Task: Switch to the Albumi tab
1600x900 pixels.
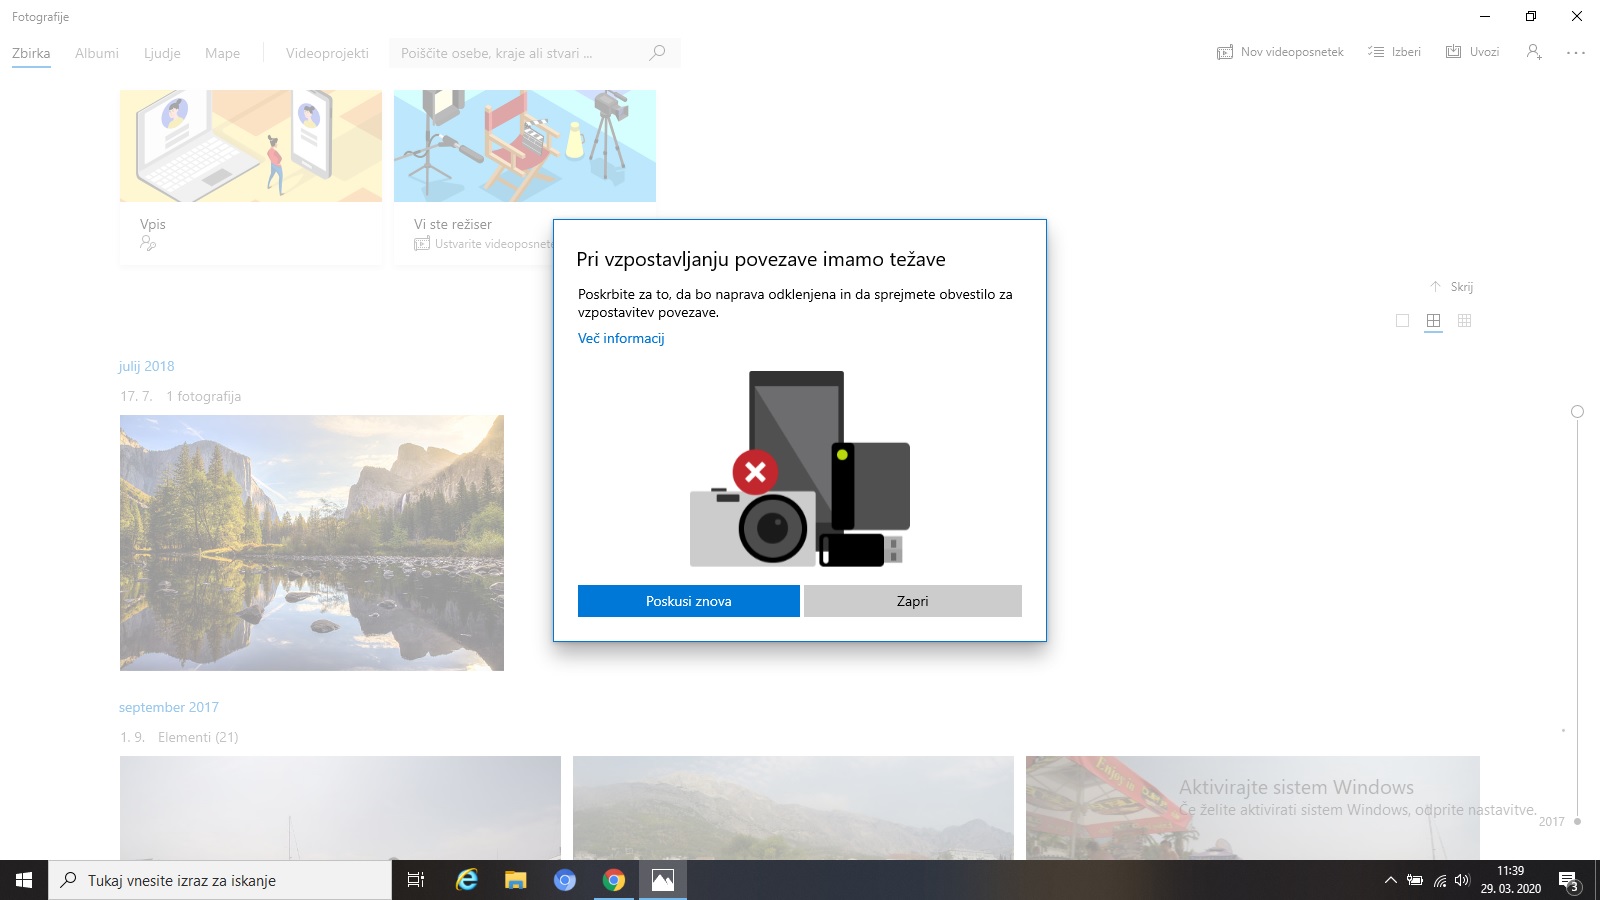Action: click(x=97, y=53)
